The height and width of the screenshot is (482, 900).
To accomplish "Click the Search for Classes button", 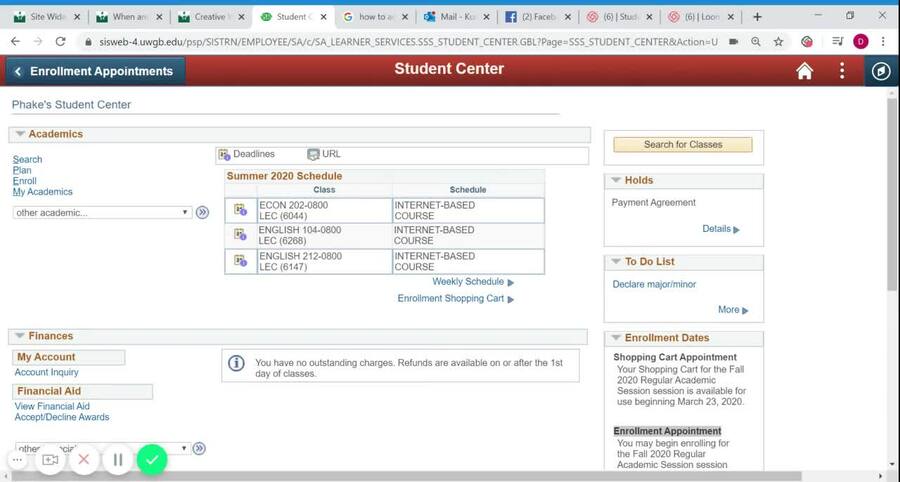I will (x=682, y=145).
